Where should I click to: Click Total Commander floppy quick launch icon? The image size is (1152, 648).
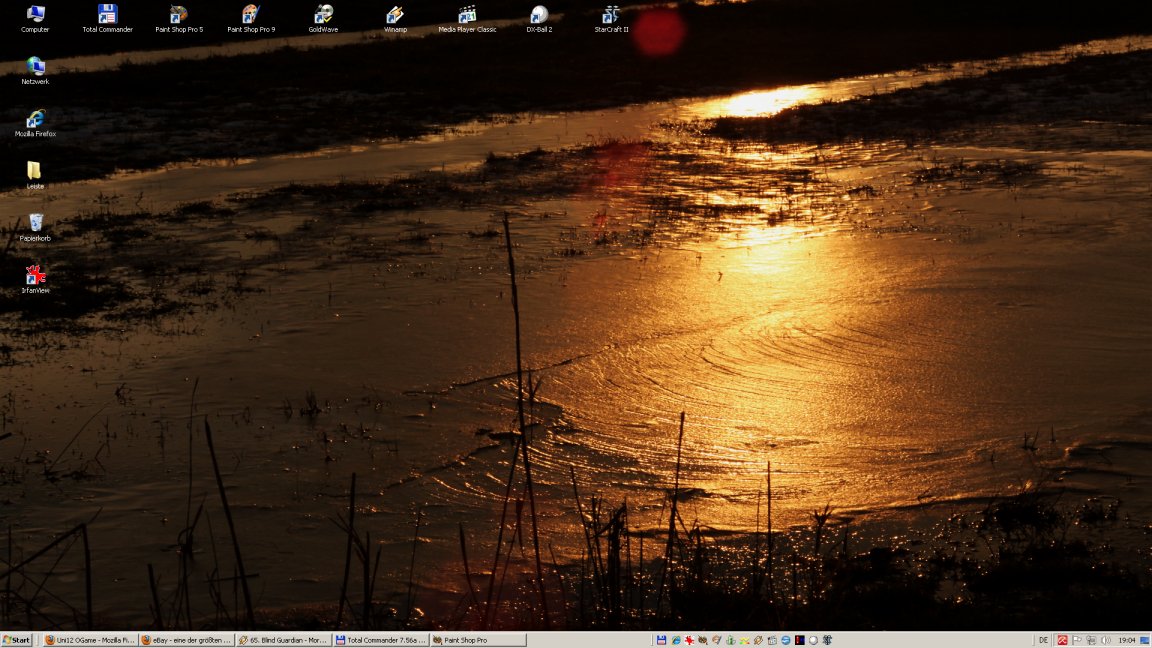click(661, 640)
